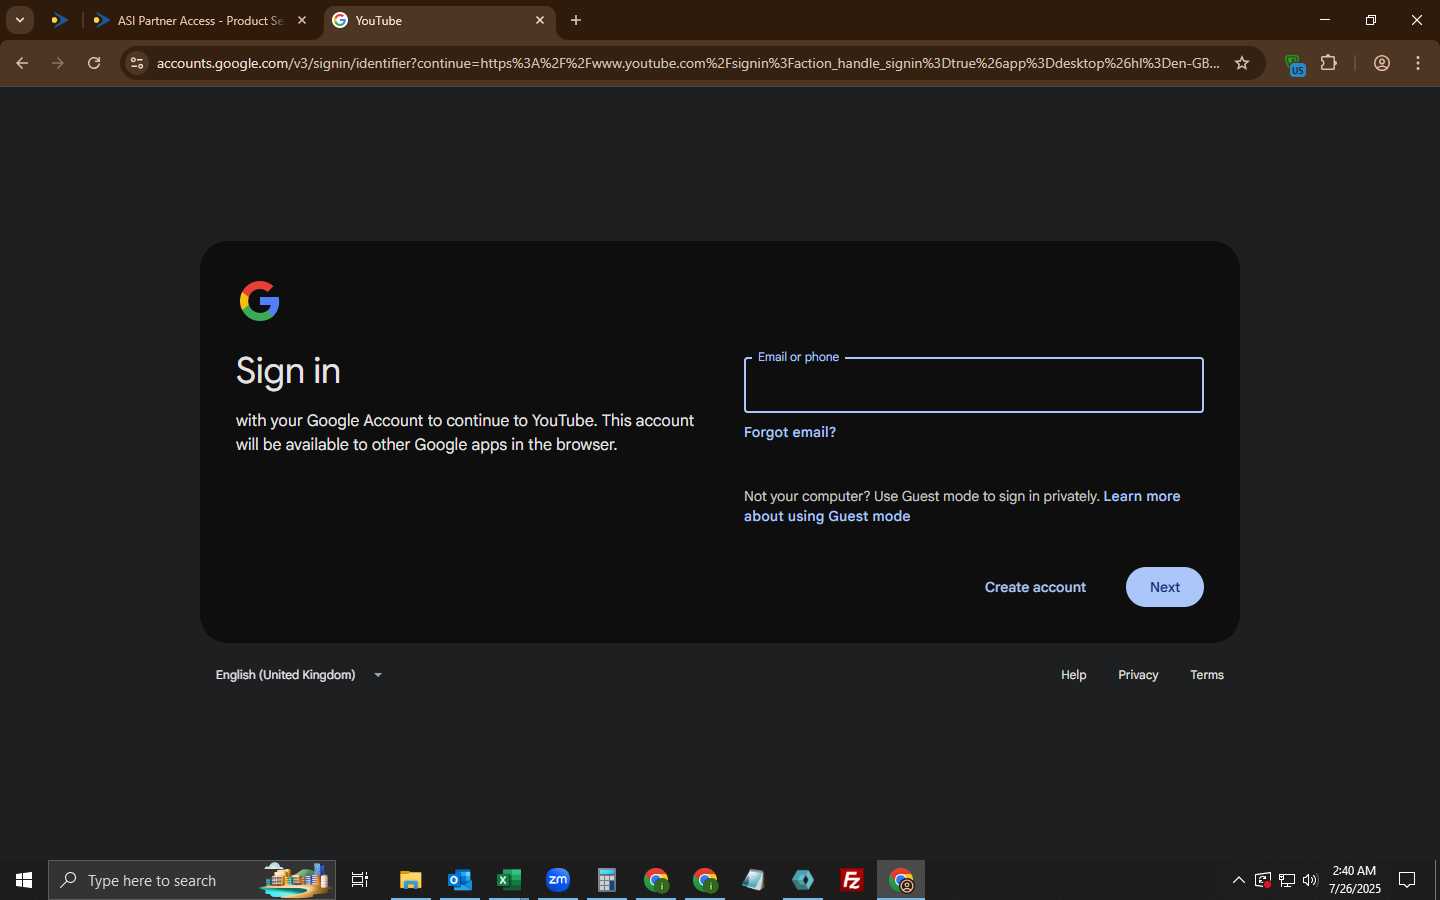Open the Privacy link in footer

pyautogui.click(x=1138, y=675)
